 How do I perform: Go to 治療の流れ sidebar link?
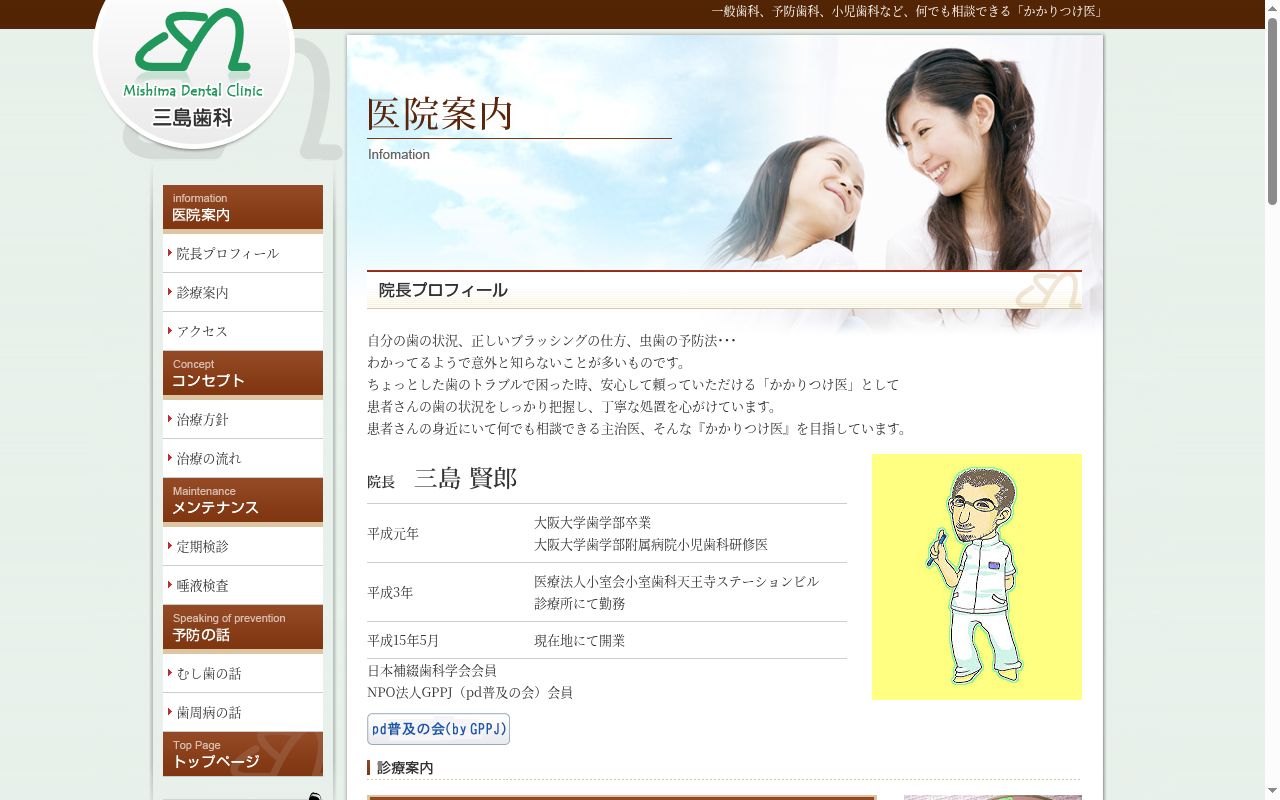243,458
